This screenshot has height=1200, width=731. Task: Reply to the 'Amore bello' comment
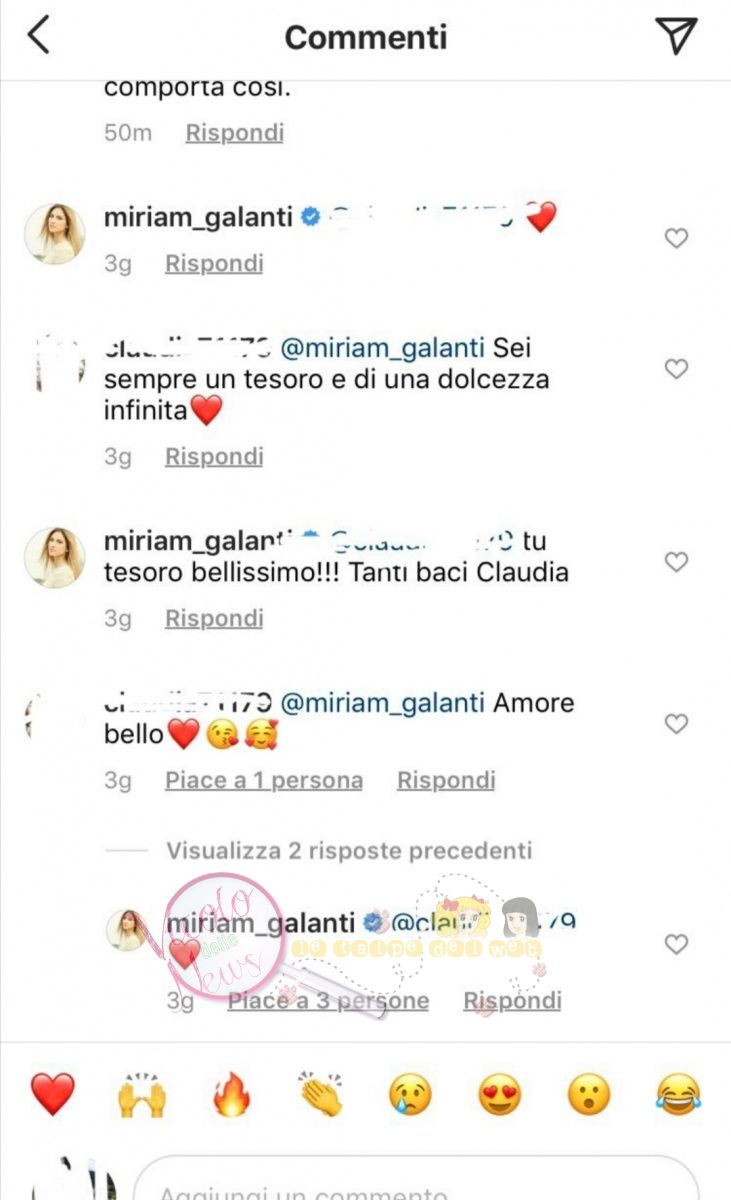[x=446, y=780]
